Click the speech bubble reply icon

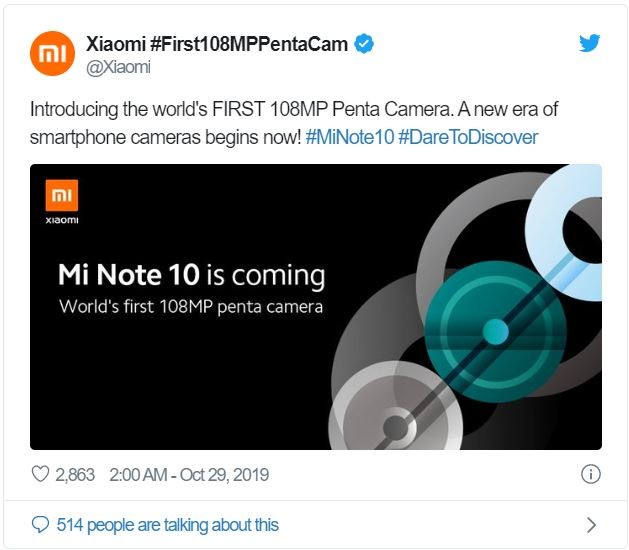click(x=40, y=524)
